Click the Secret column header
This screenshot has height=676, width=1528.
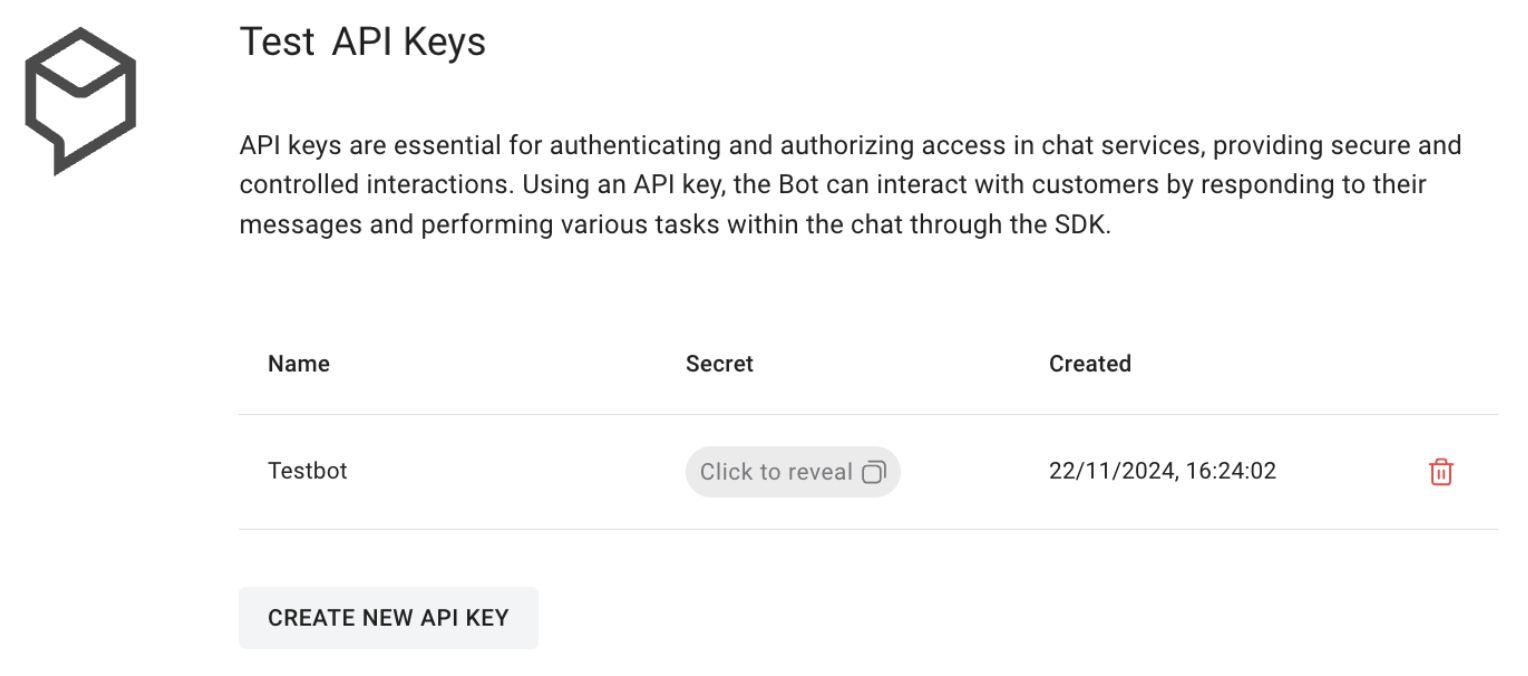coord(719,363)
